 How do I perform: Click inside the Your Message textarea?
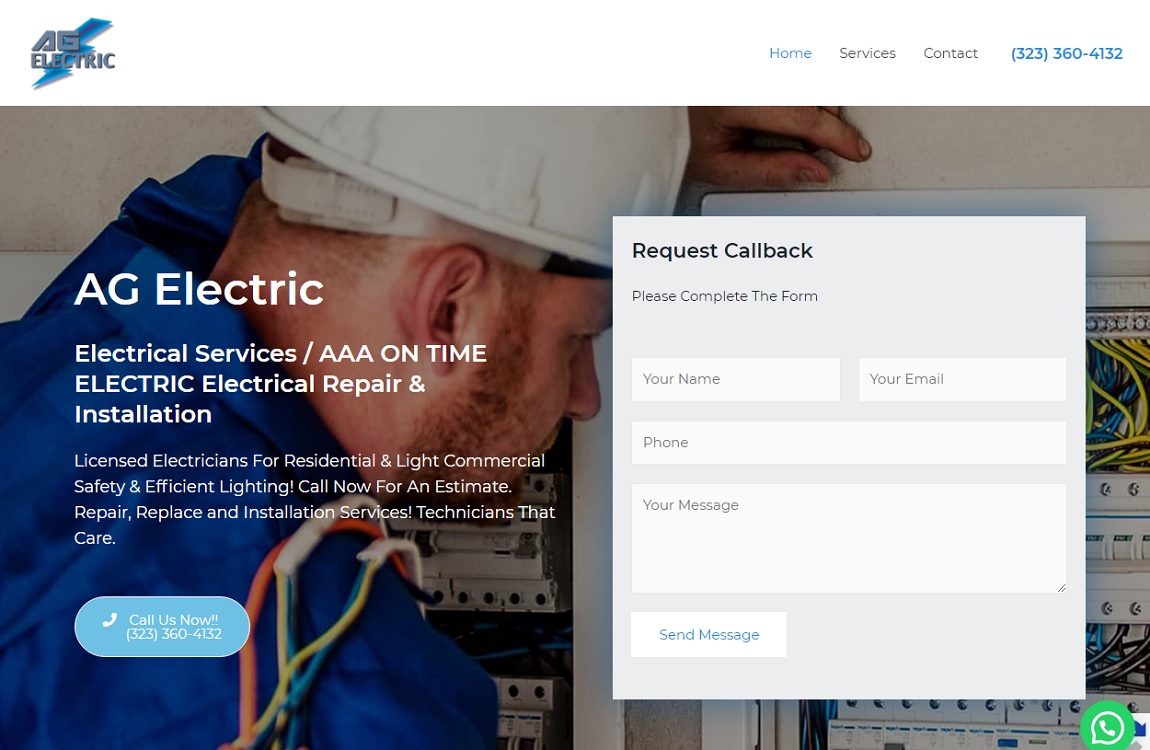pos(848,538)
